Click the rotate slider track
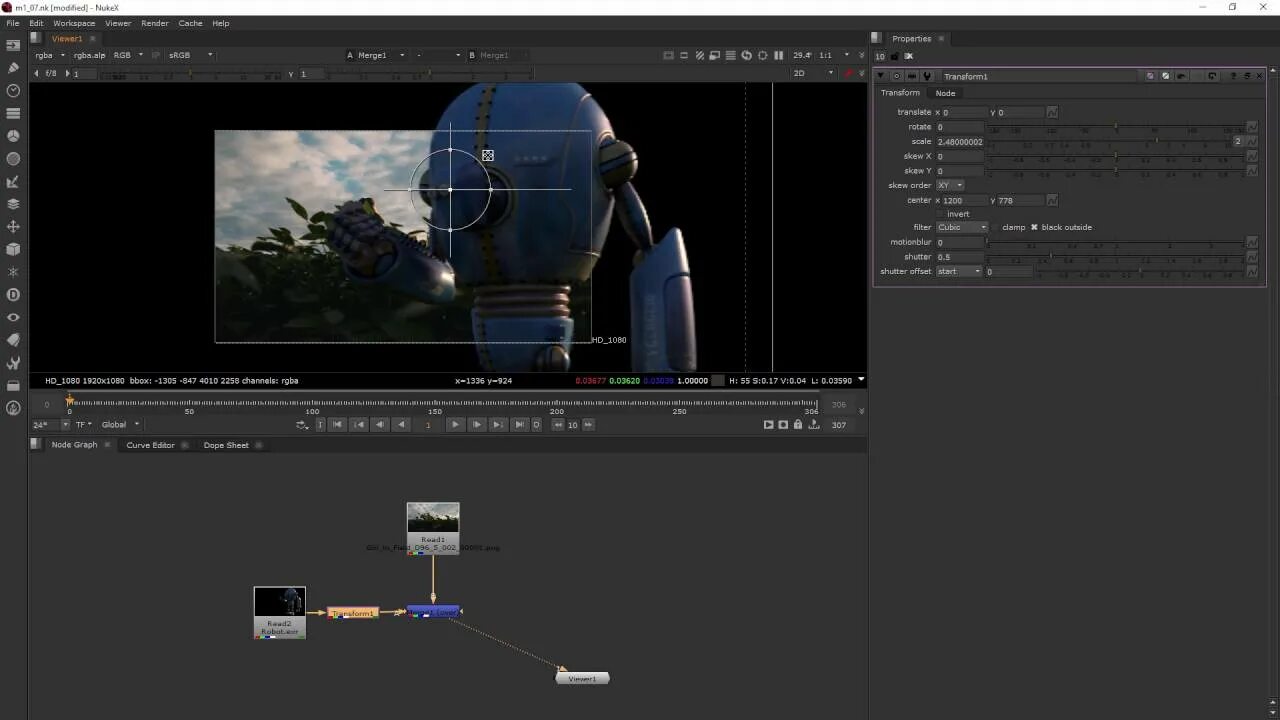Viewport: 1280px width, 720px height. tap(1115, 127)
